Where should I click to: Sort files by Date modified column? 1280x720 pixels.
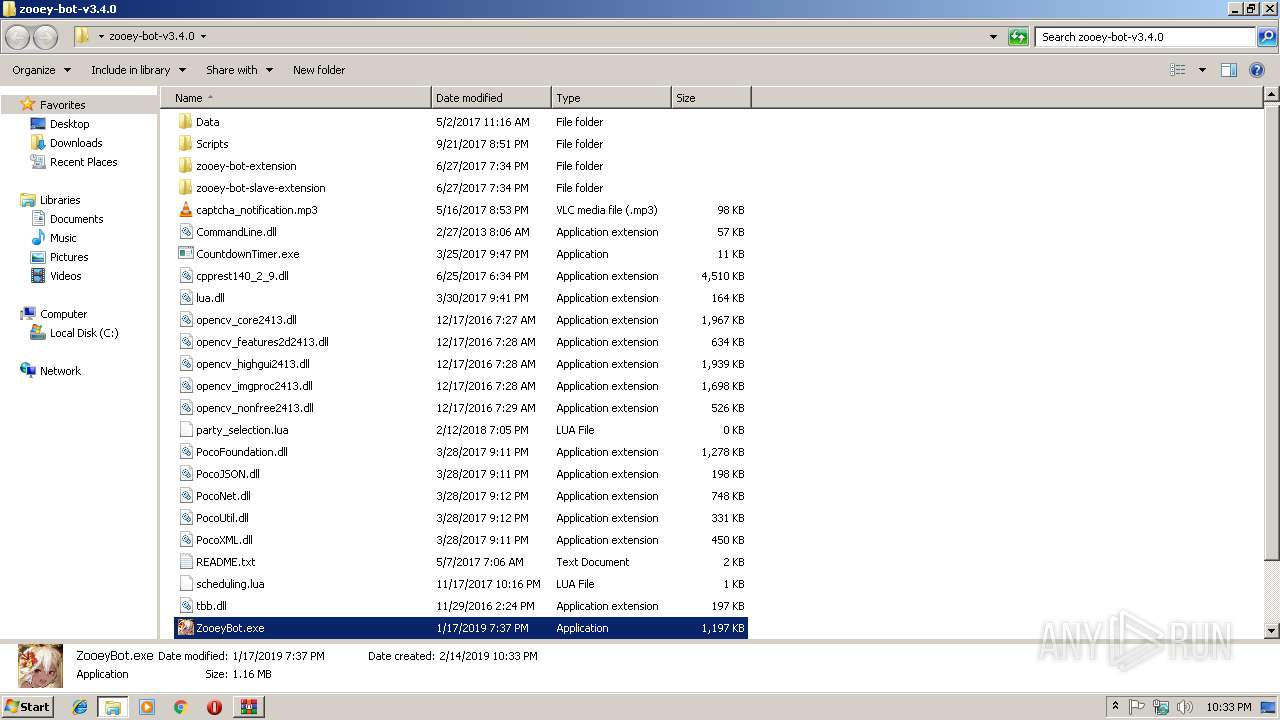(491, 98)
